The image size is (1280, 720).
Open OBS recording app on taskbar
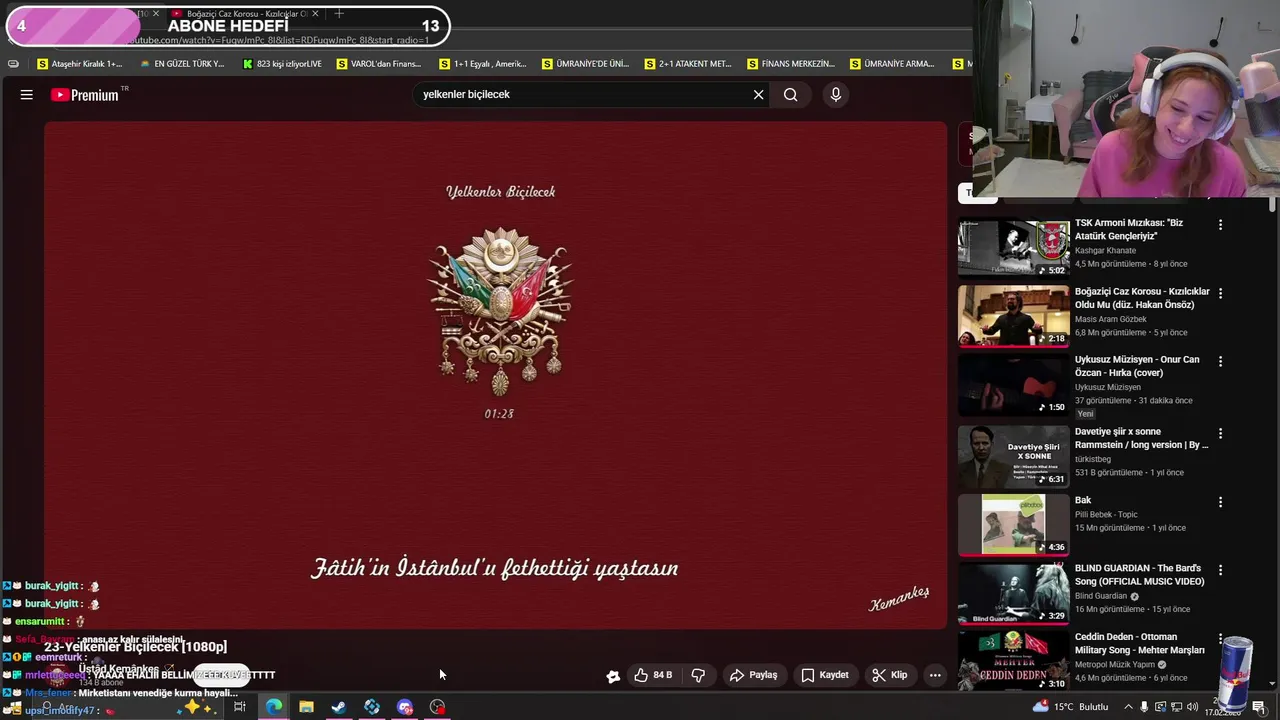click(438, 707)
